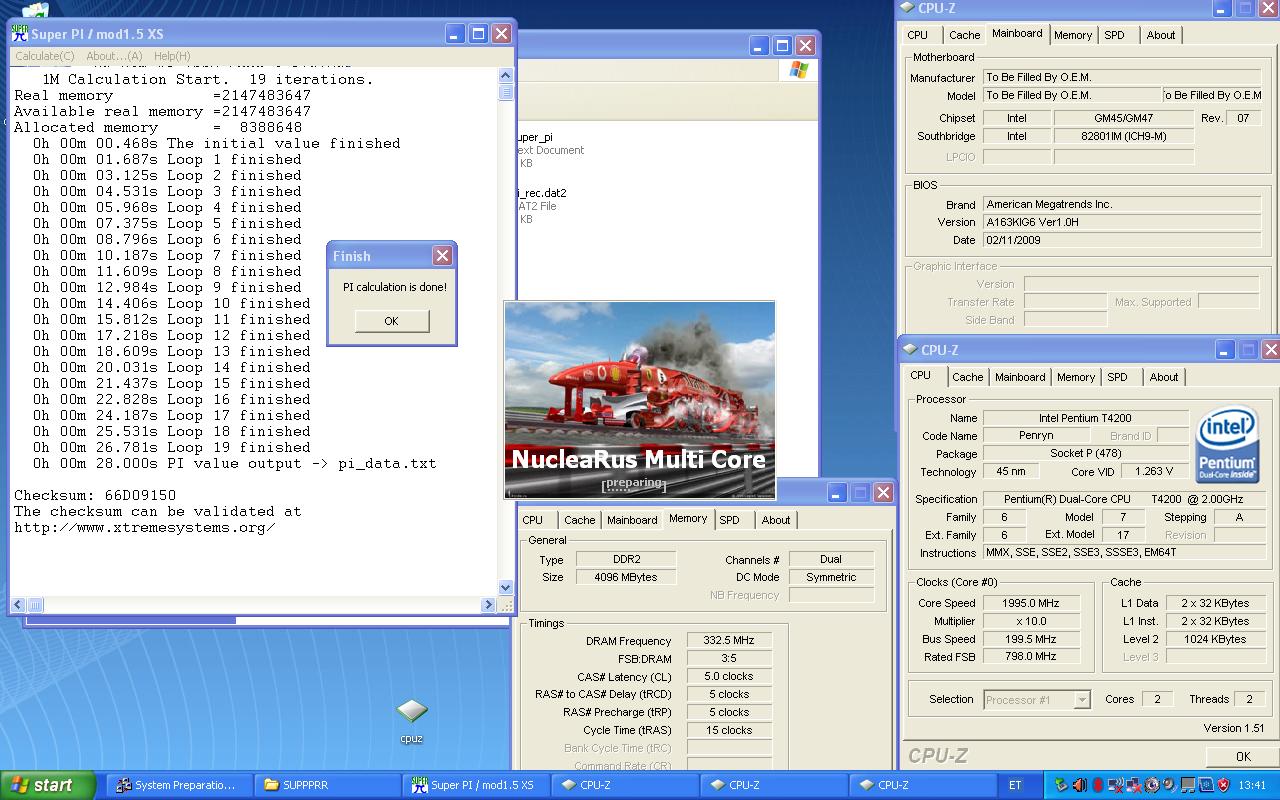Click the Intel Pentium logo badge

pyautogui.click(x=1227, y=443)
